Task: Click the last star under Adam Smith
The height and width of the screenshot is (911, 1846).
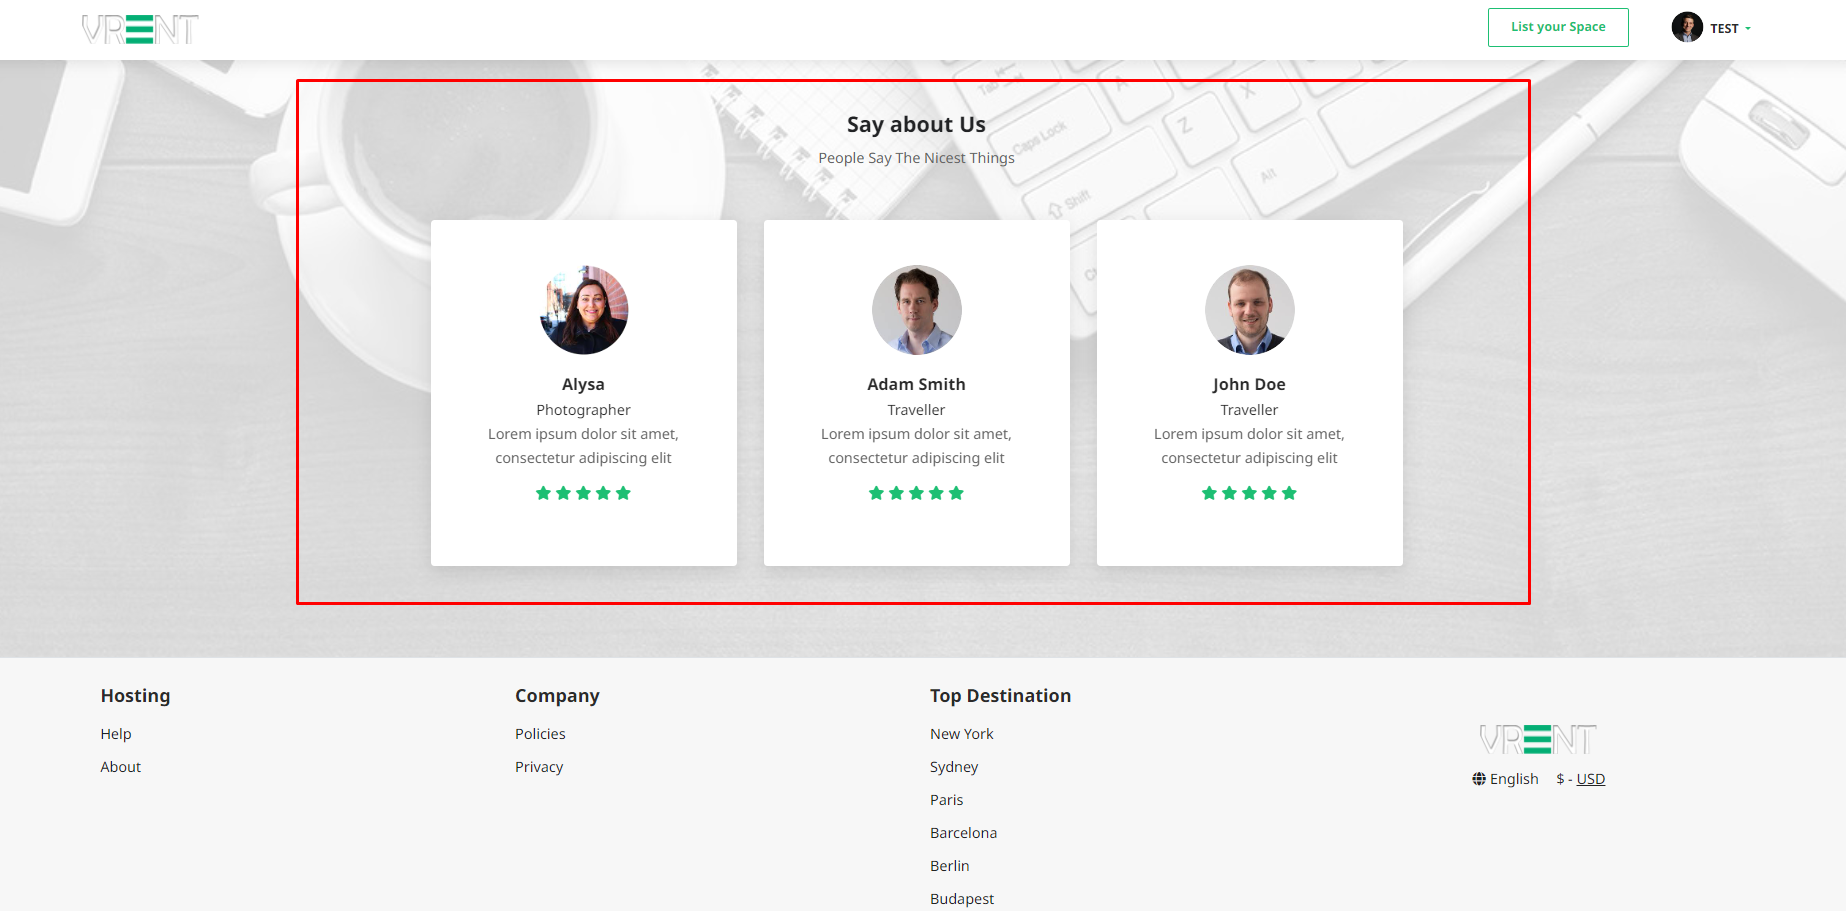Action: [956, 493]
